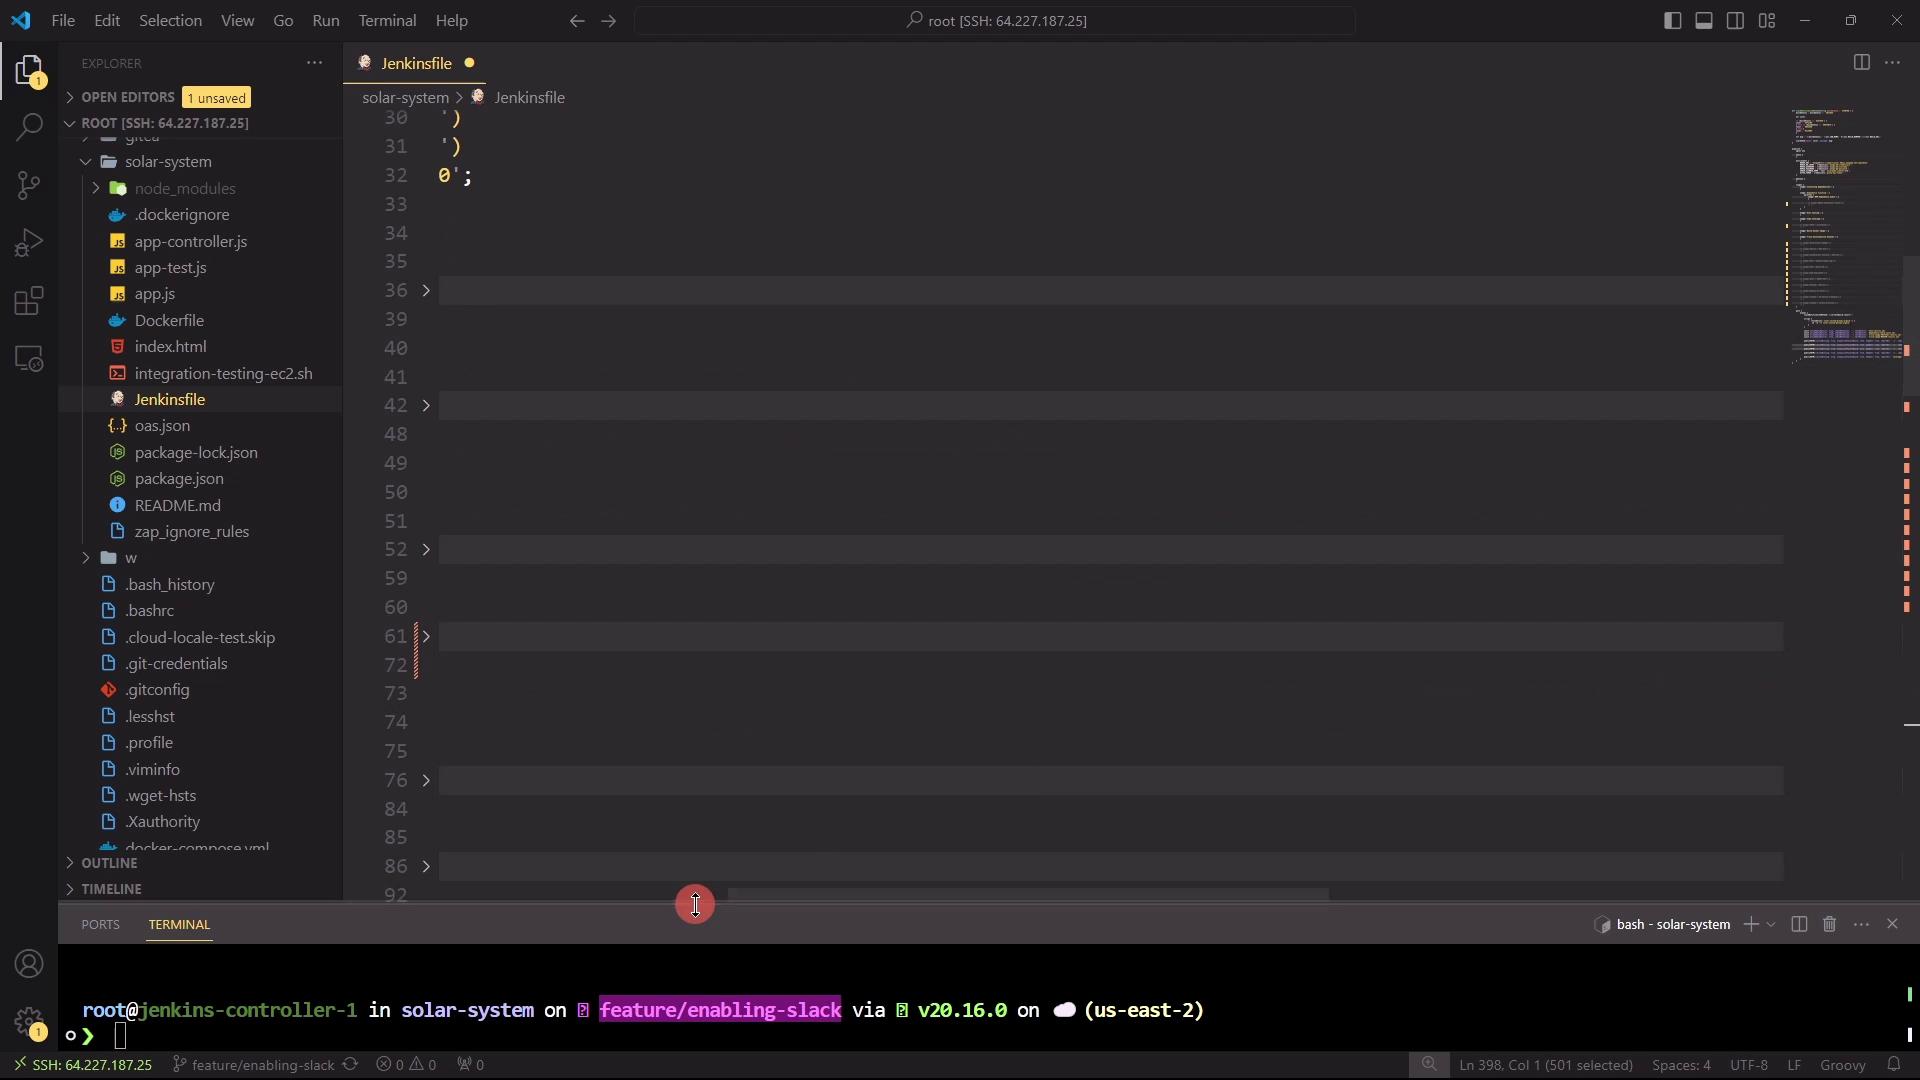Open the Source Control view
The image size is (1920, 1080).
[x=29, y=185]
